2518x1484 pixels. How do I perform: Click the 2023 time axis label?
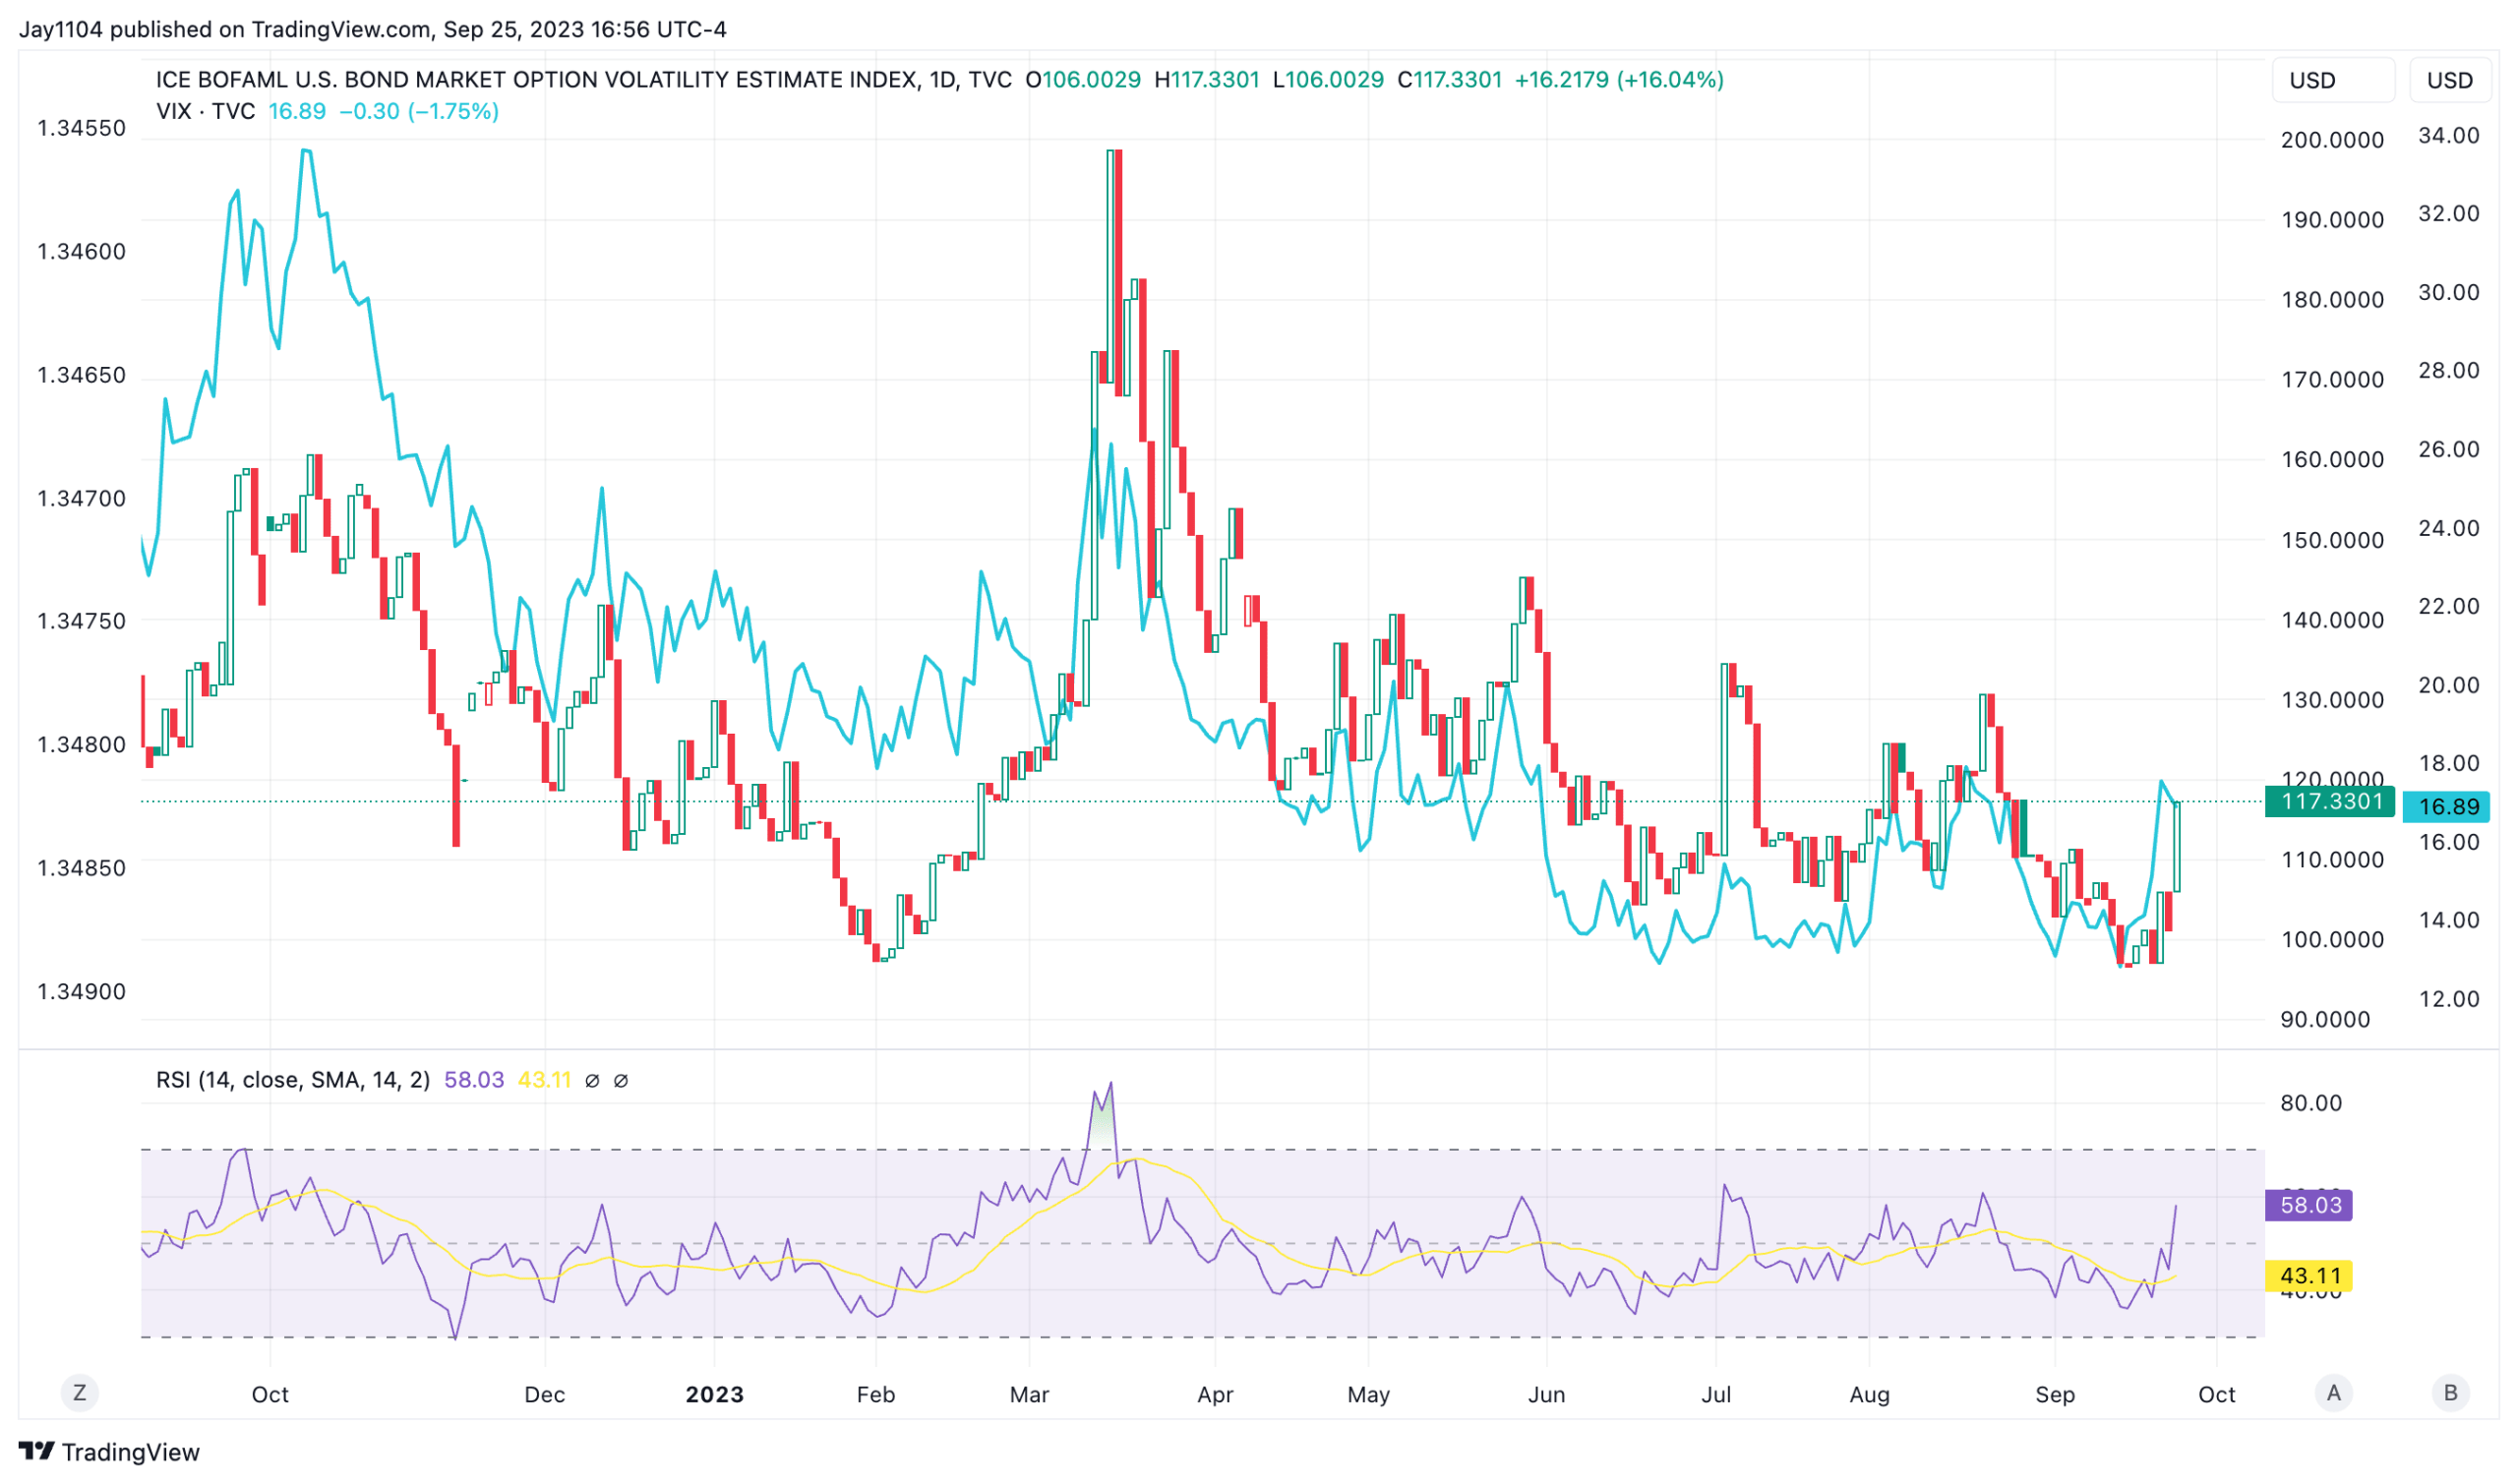tap(715, 1394)
